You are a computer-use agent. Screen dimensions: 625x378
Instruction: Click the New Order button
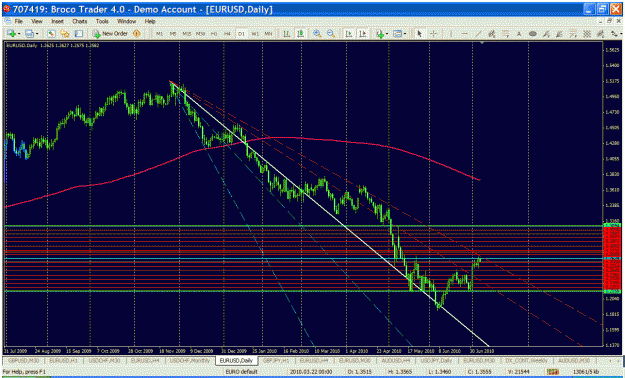[110, 34]
